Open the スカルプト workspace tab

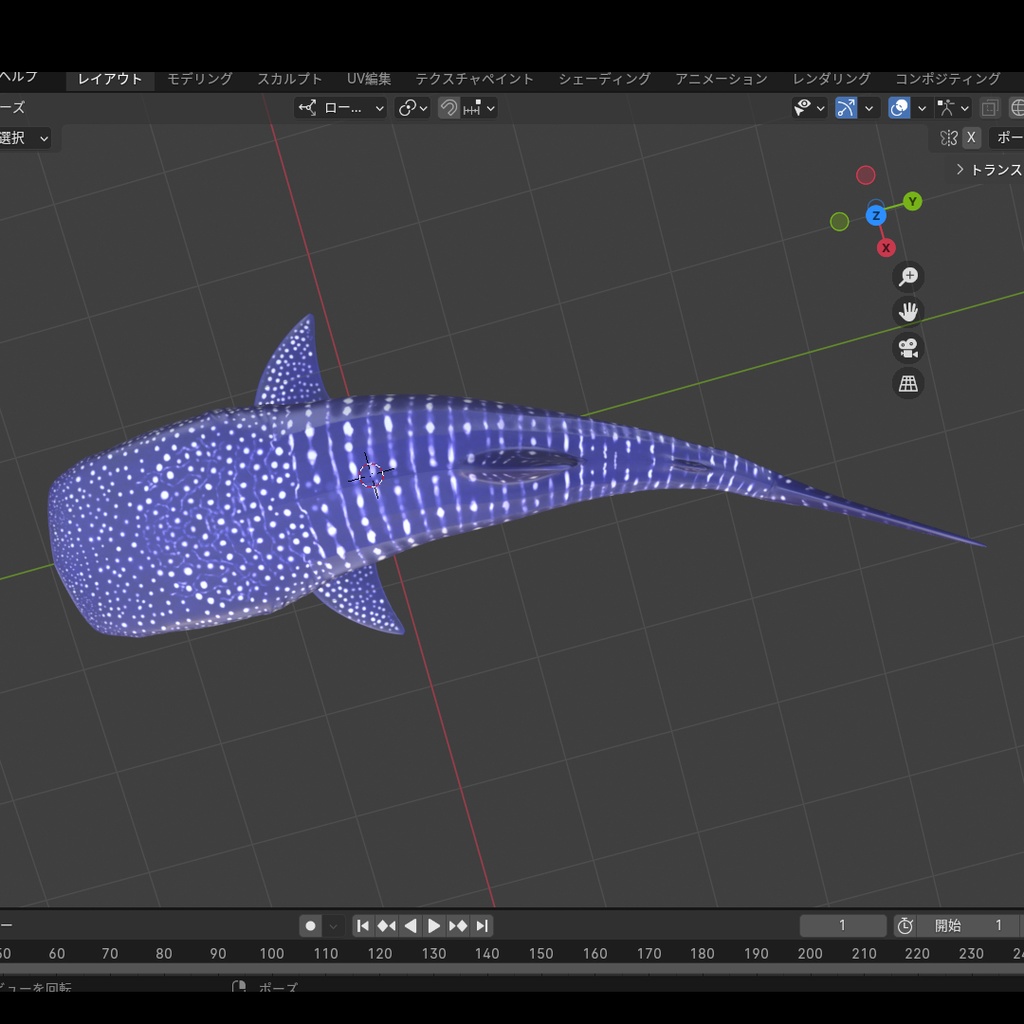pyautogui.click(x=288, y=79)
